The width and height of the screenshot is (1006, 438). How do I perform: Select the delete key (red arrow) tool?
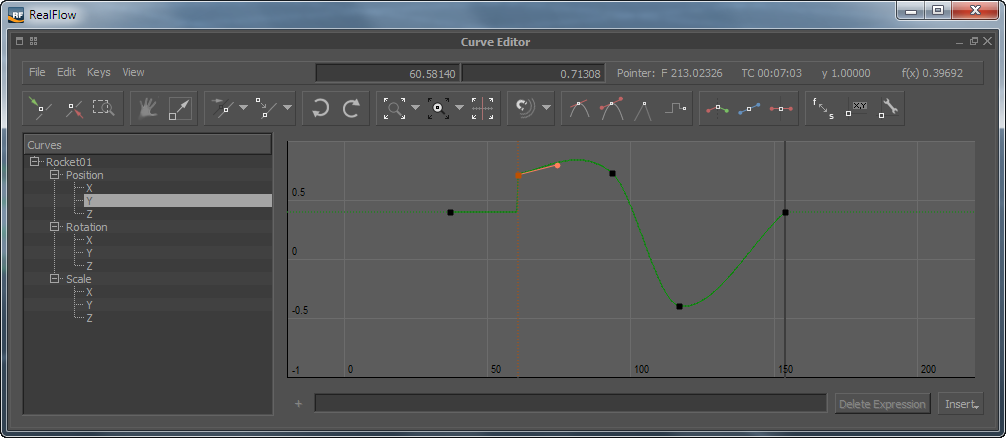pyautogui.click(x=73, y=108)
